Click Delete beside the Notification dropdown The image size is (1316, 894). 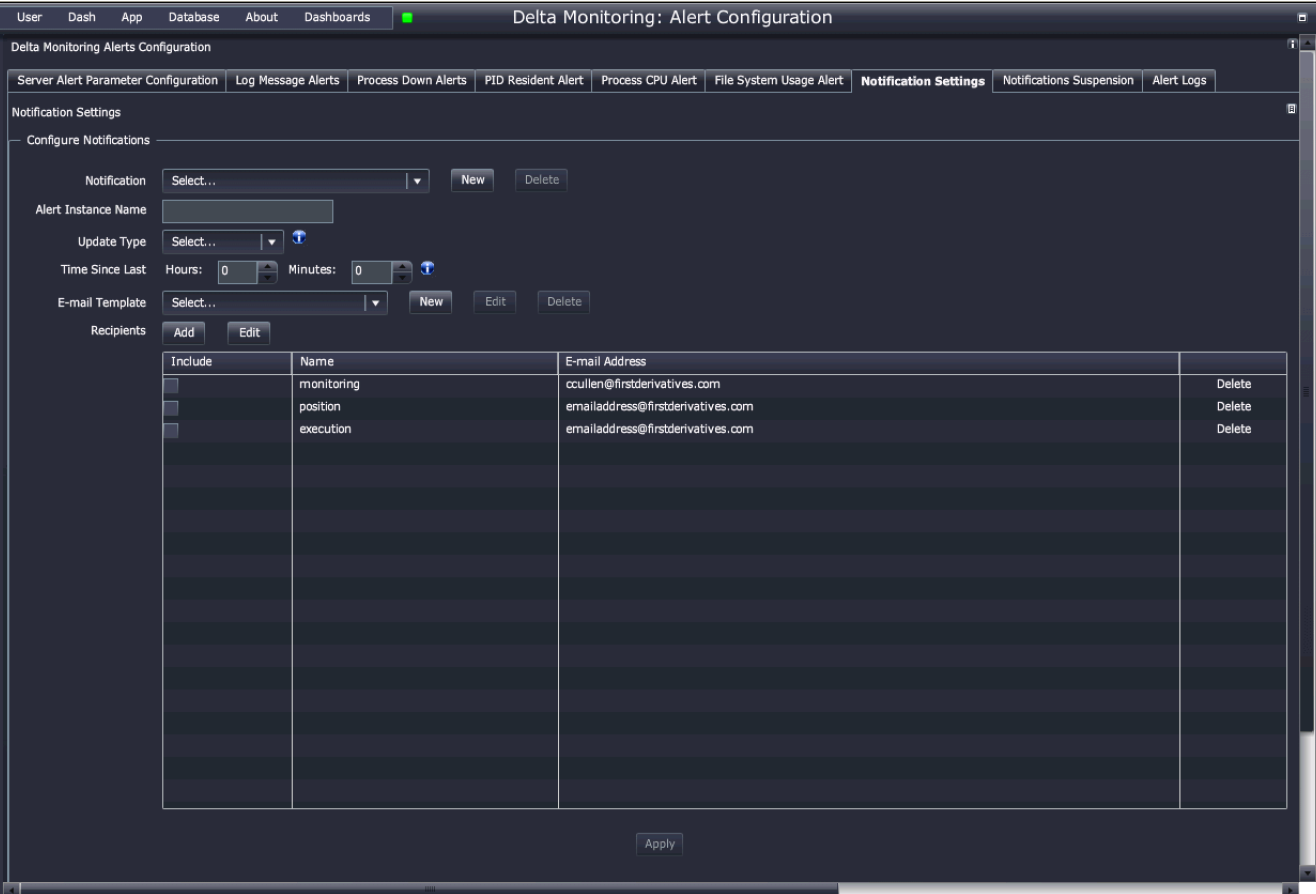541,180
